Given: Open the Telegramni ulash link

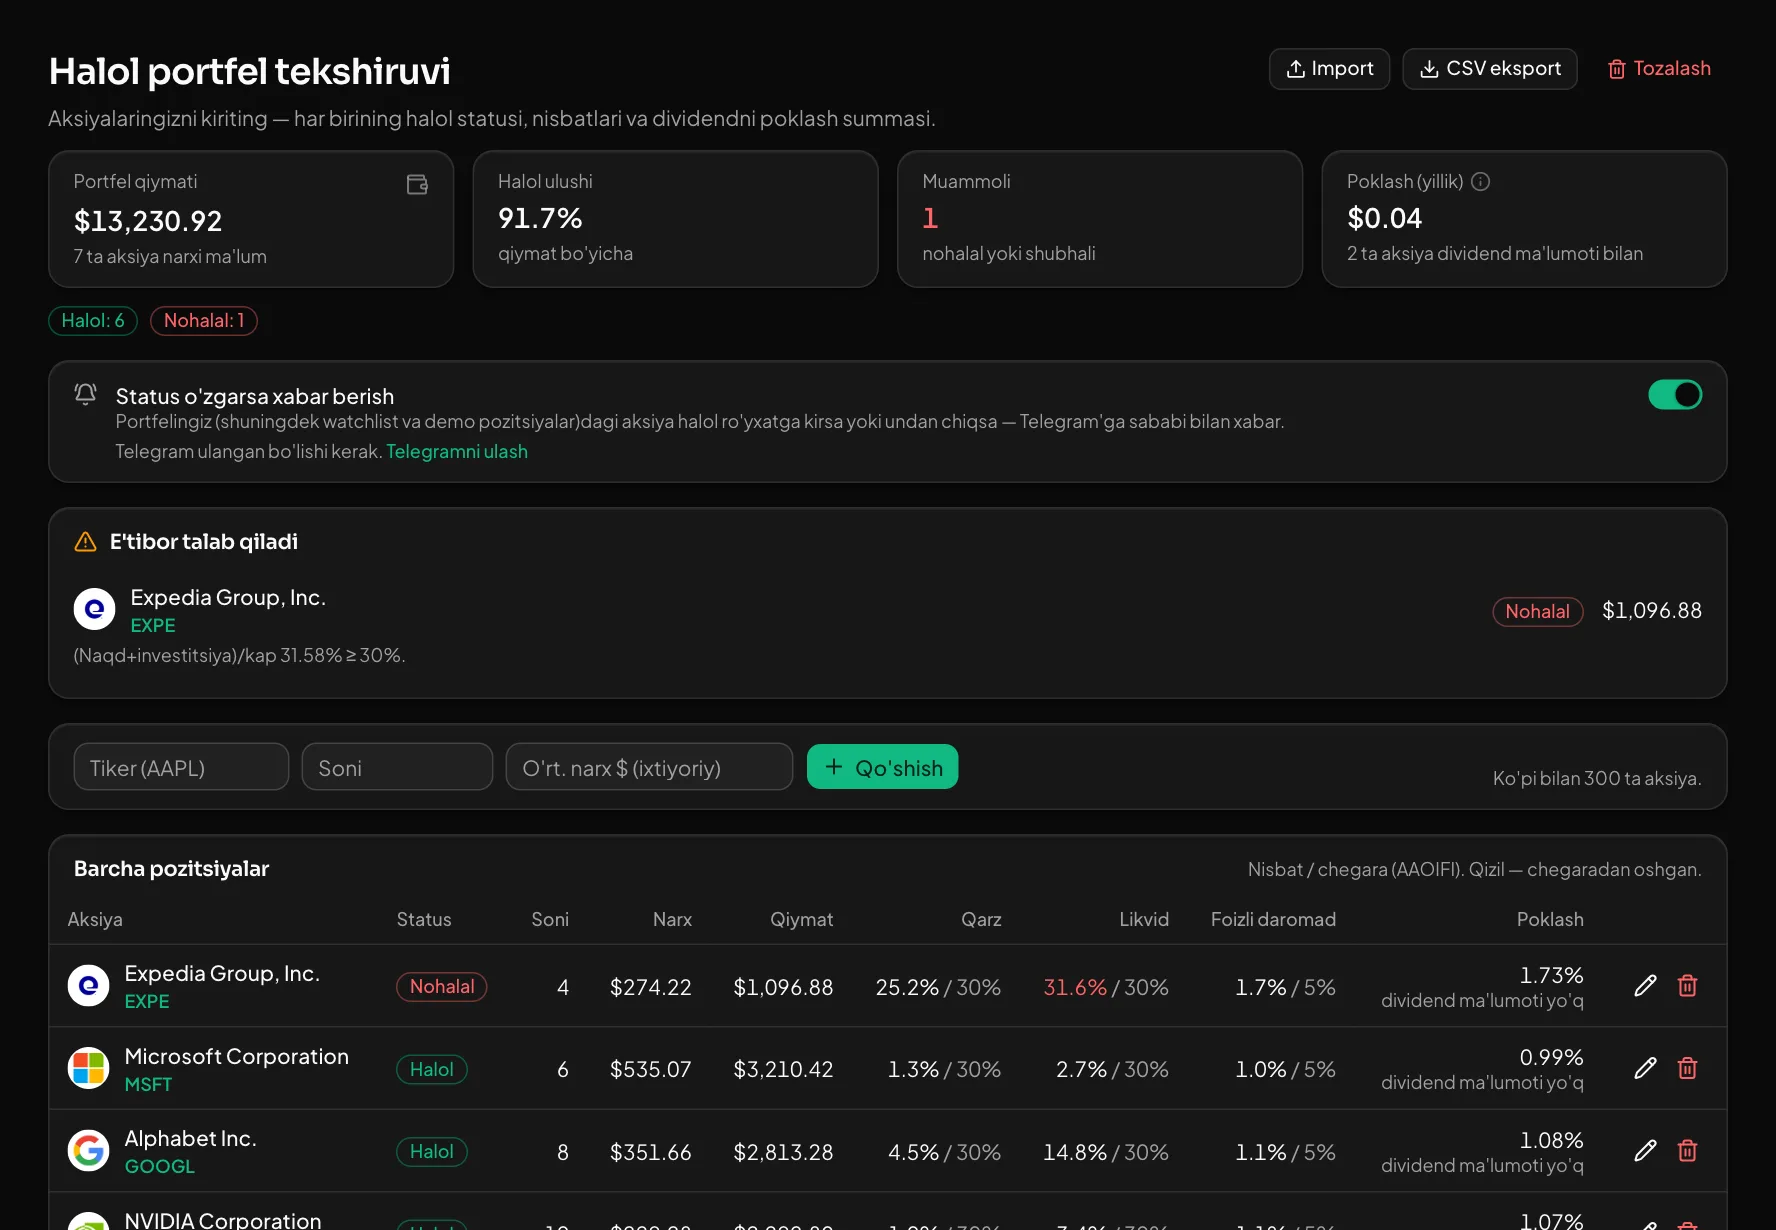Looking at the screenshot, I should [x=457, y=451].
